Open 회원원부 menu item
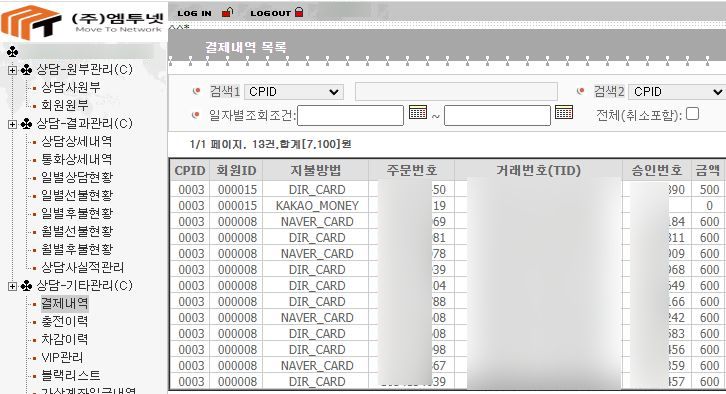Screen dimensions: 726x394 click(65, 105)
